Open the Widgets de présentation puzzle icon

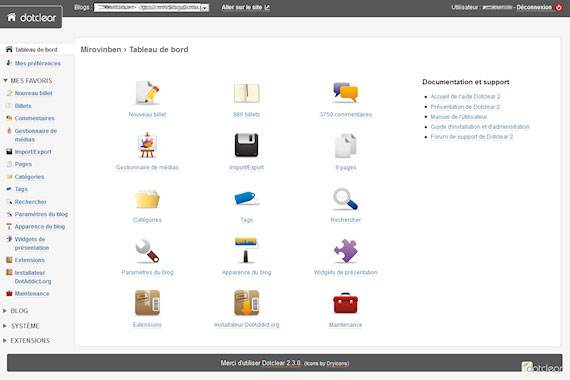(345, 251)
